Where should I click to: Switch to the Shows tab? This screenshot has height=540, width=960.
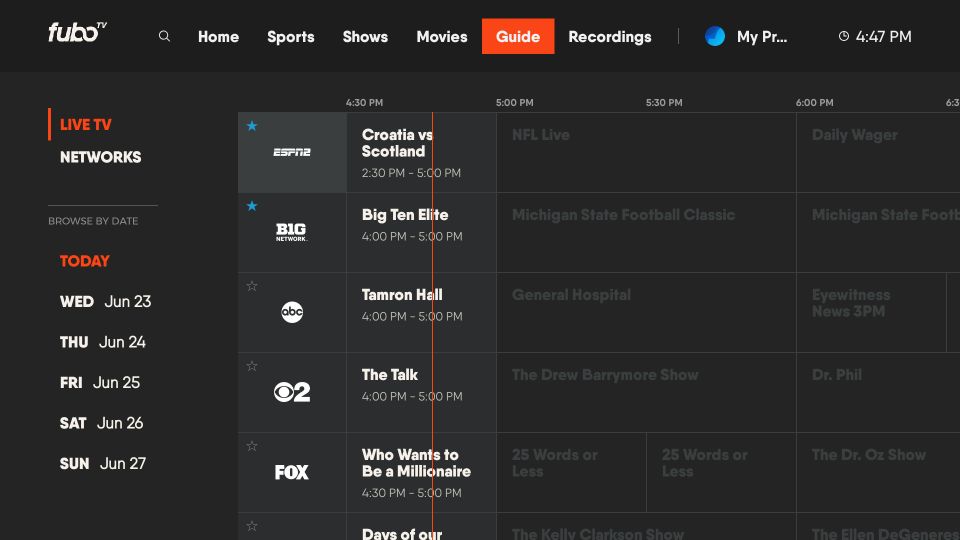tap(365, 37)
